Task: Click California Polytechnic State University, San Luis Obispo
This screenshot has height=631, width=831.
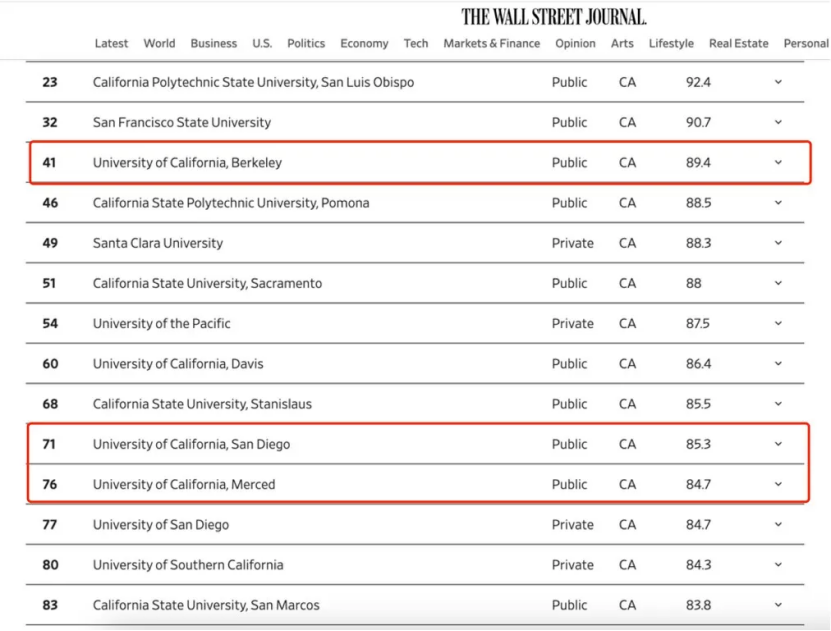Action: tap(253, 83)
